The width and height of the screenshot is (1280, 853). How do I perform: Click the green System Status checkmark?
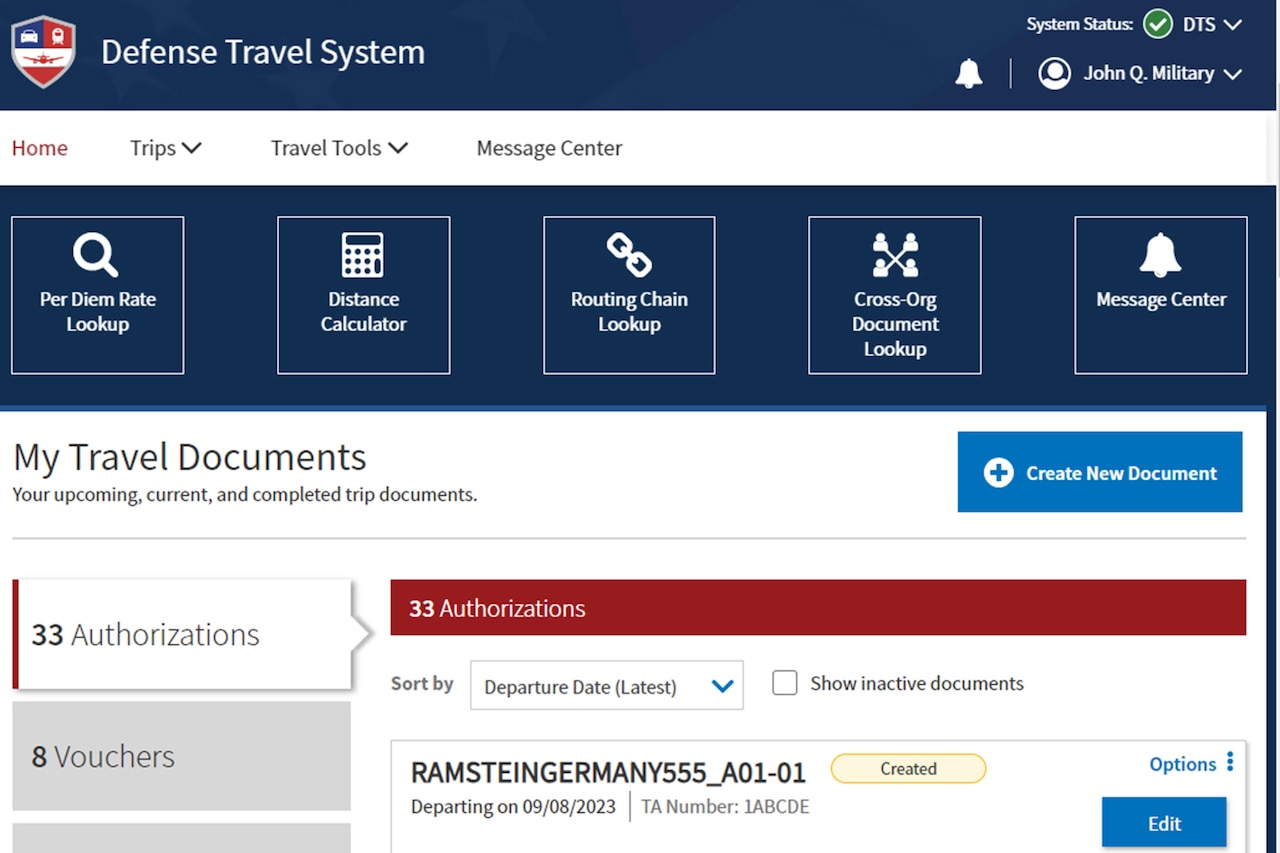pyautogui.click(x=1158, y=24)
